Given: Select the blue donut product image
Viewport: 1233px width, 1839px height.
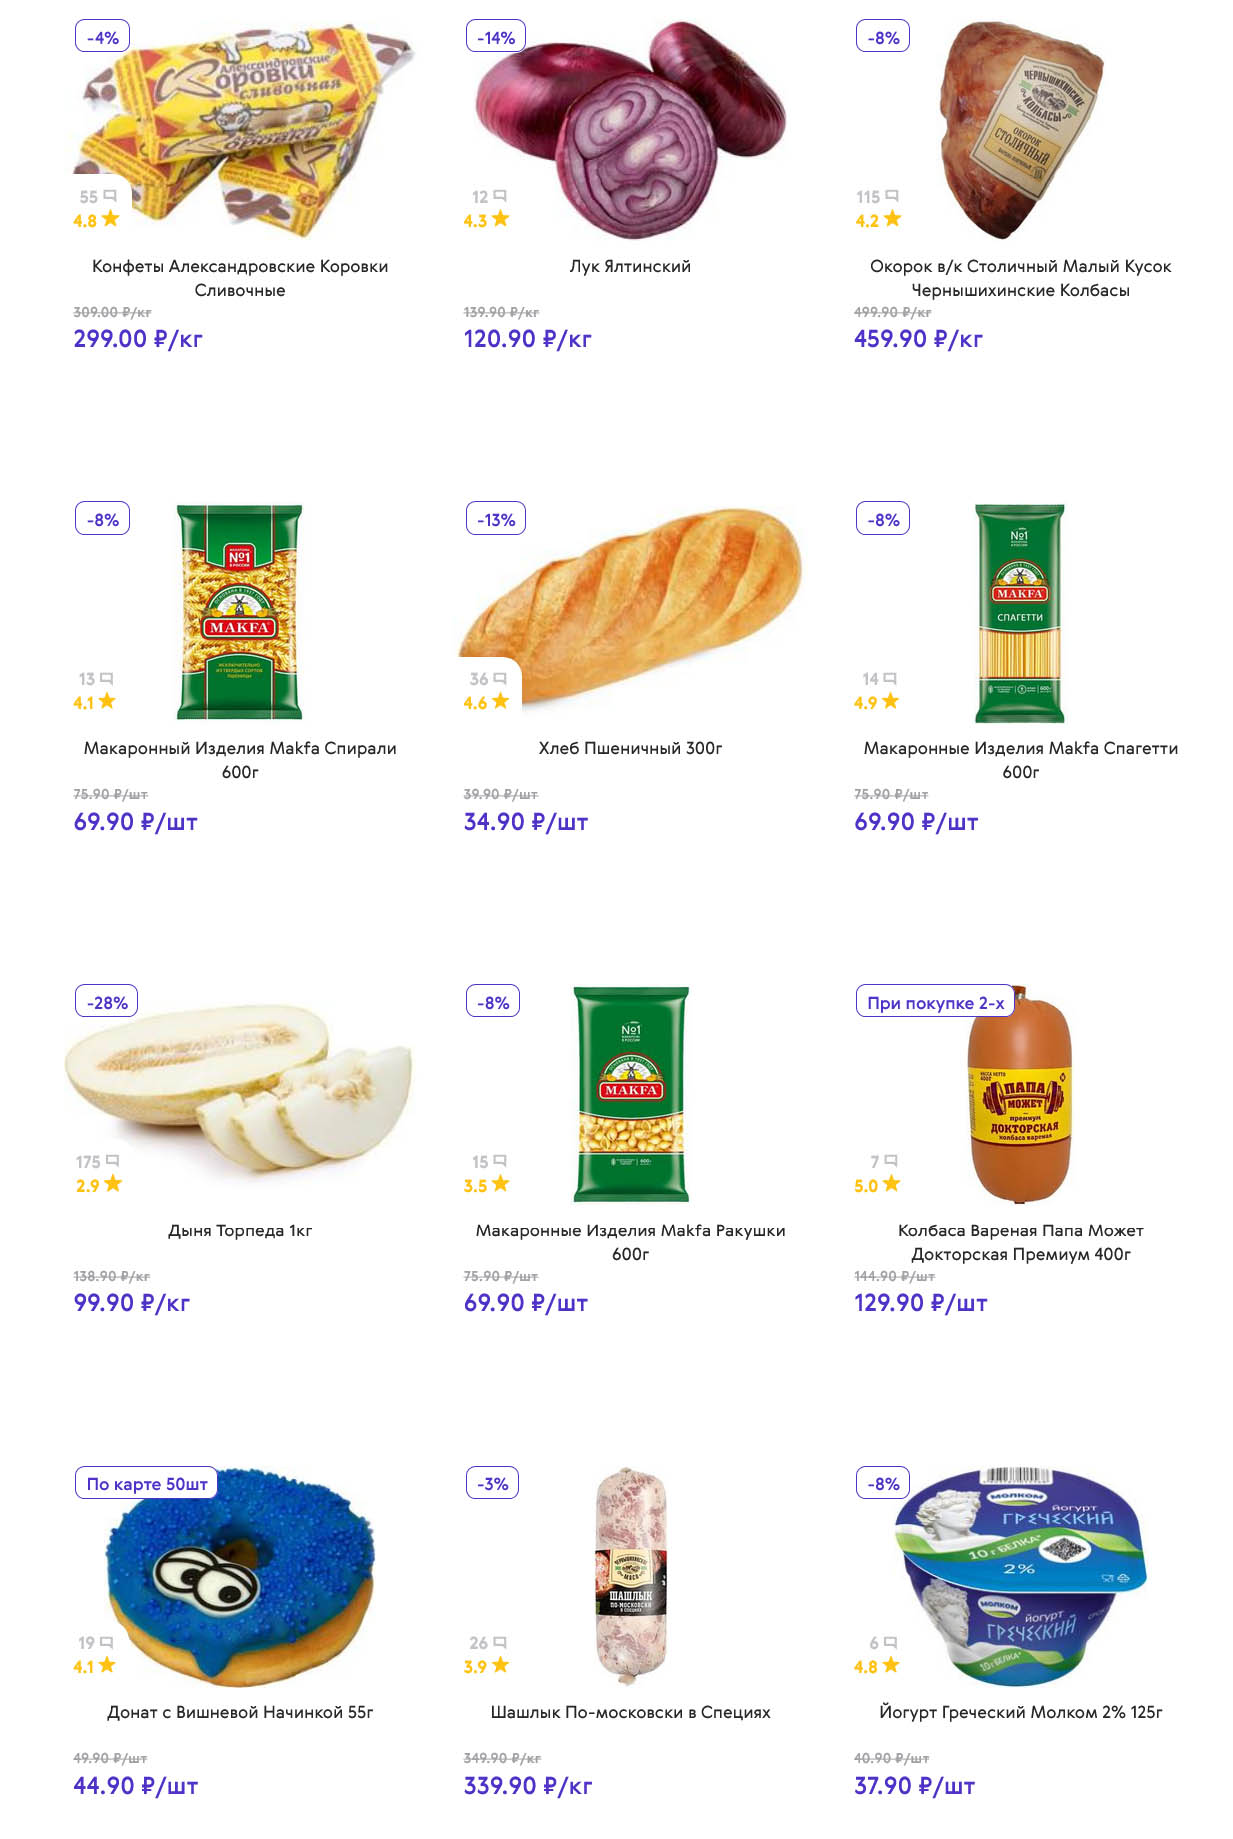Looking at the screenshot, I should click(240, 1576).
